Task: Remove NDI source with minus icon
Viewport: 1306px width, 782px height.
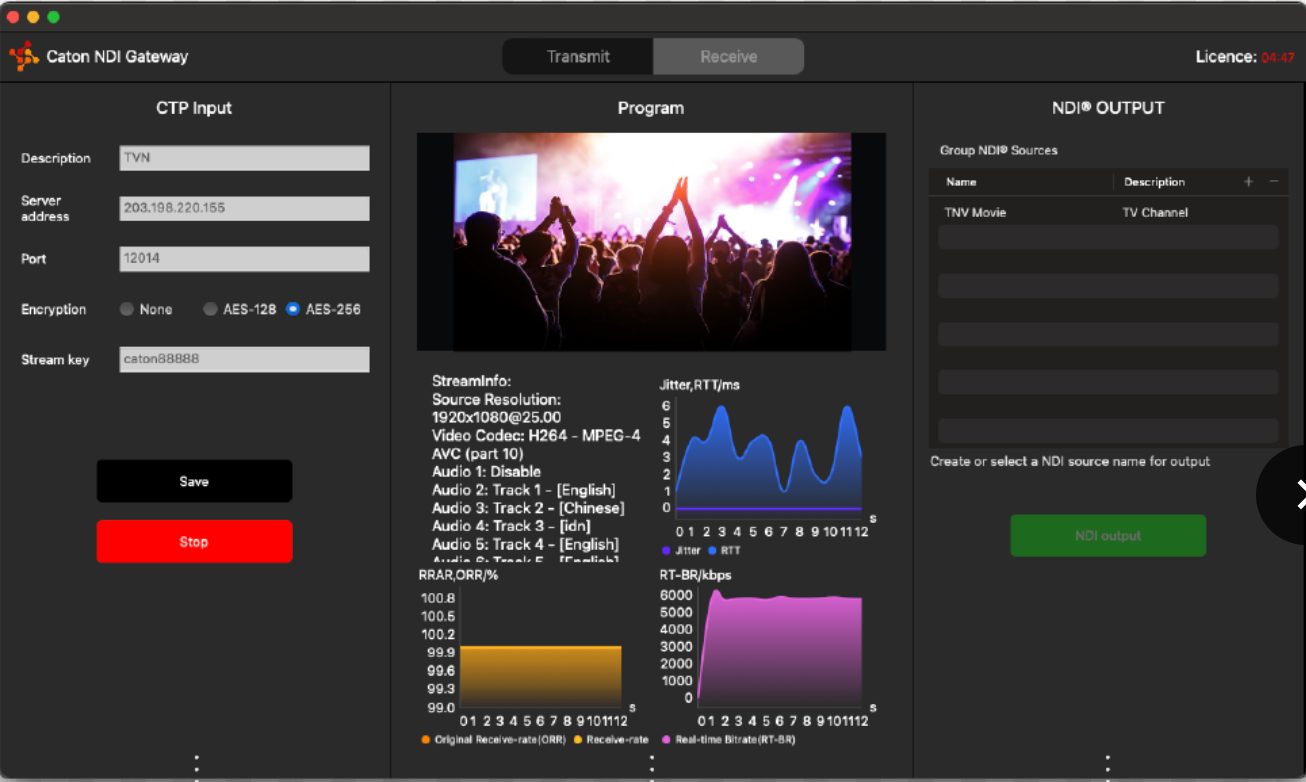Action: pos(1273,182)
